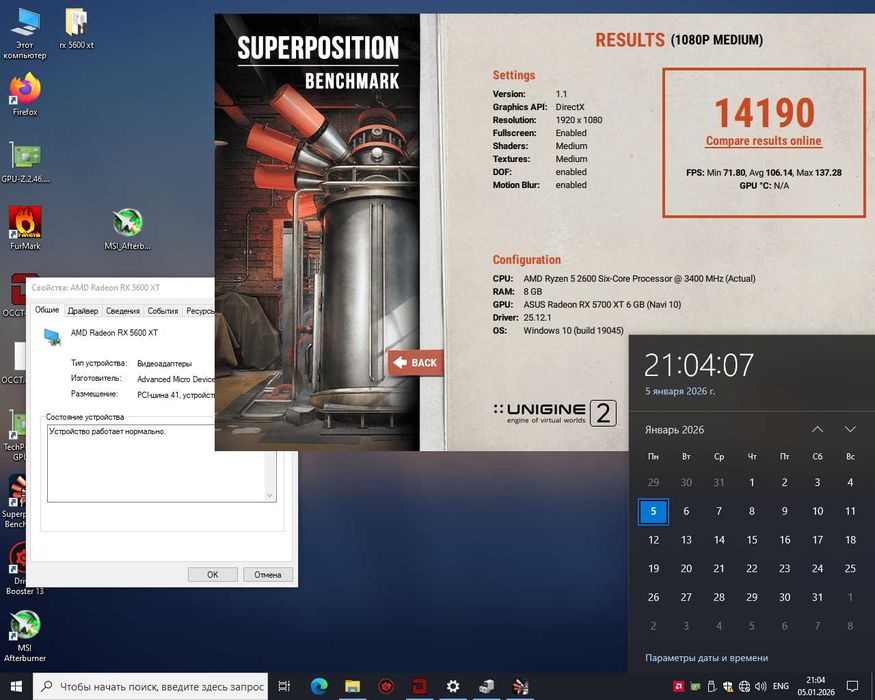Image resolution: width=875 pixels, height=700 pixels.
Task: Open the GPU-Z desktop shortcut
Action: [x=25, y=162]
